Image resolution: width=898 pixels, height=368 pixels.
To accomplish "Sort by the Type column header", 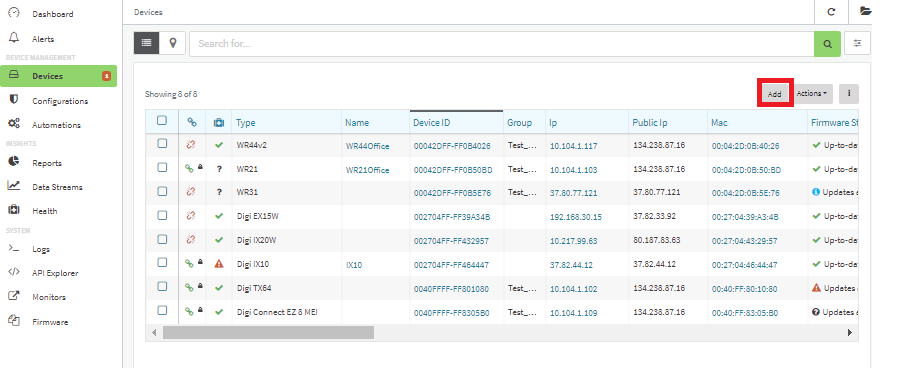I will tap(246, 122).
